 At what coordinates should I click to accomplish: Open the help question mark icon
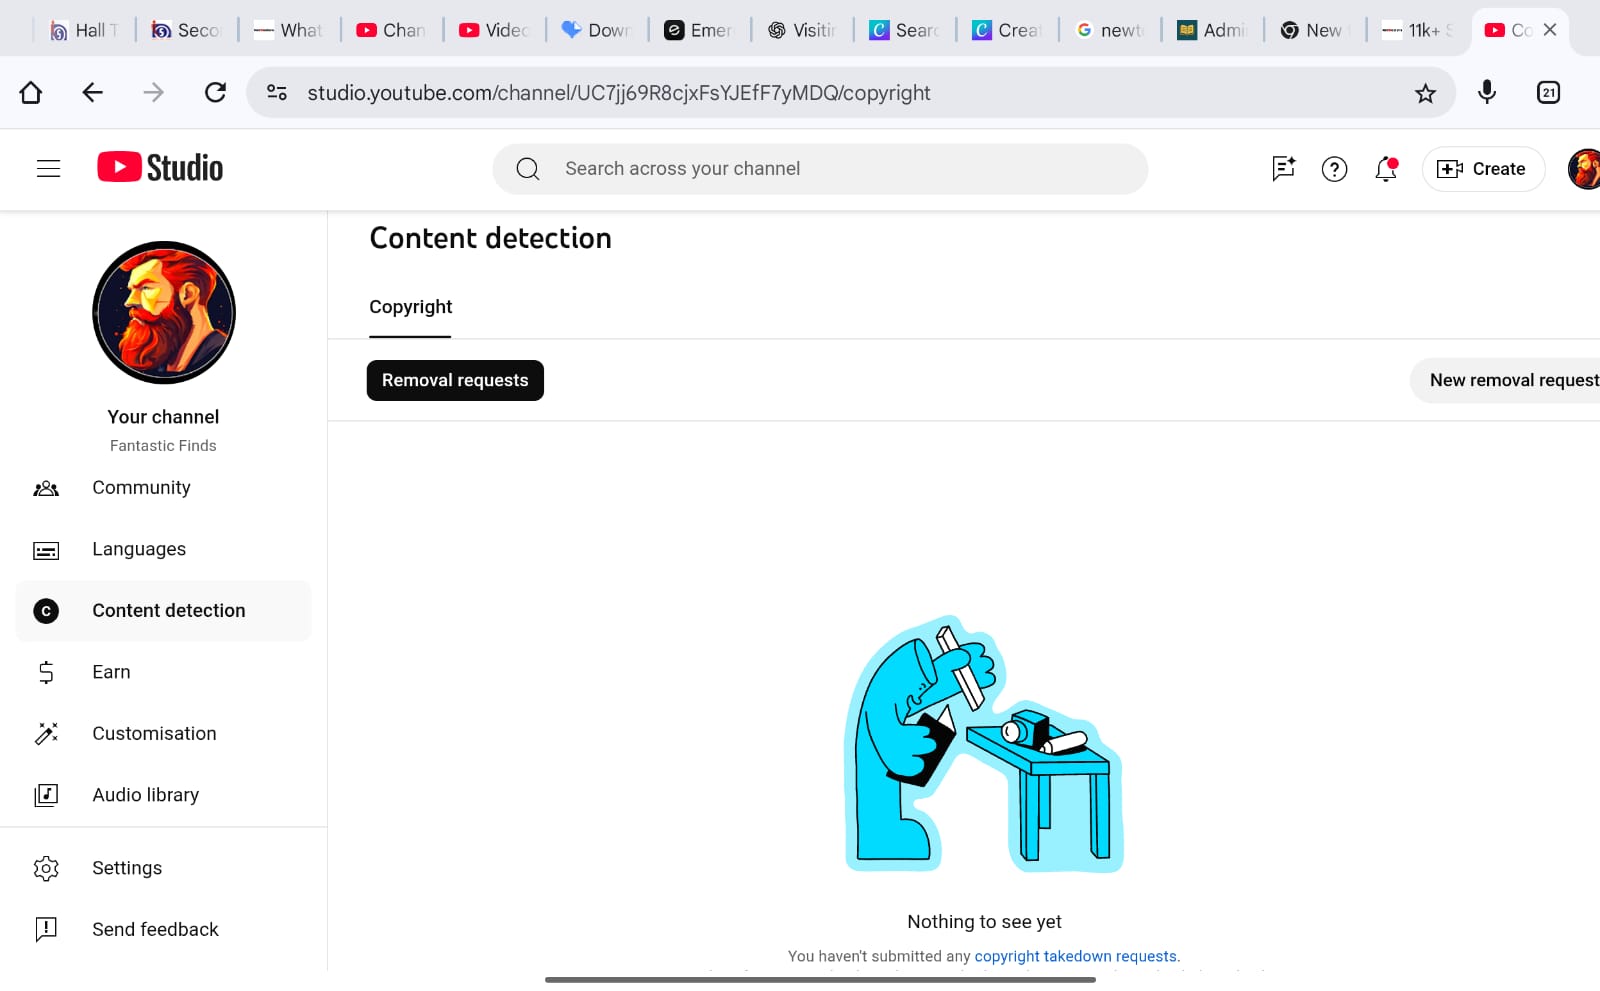point(1334,169)
